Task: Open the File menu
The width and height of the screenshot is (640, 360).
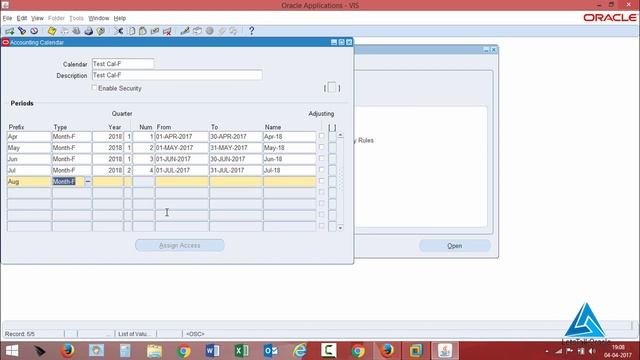Action: (x=7, y=18)
